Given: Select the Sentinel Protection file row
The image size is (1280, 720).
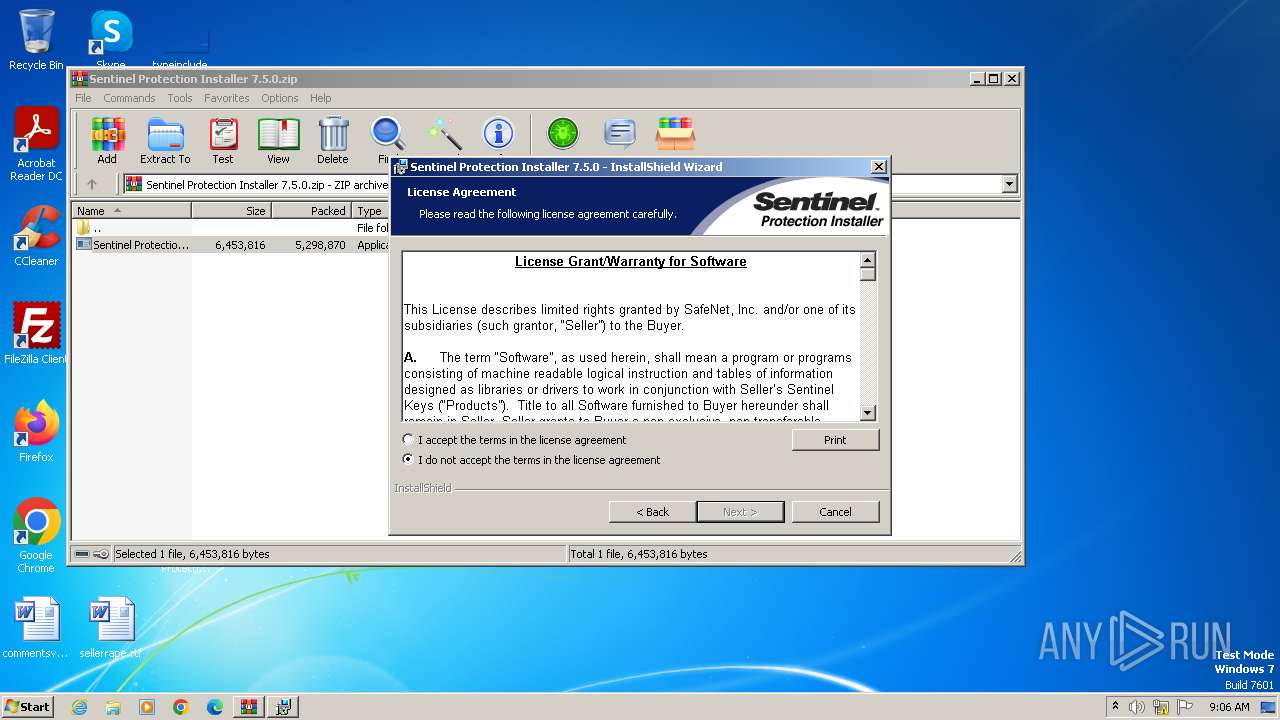Looking at the screenshot, I should coord(230,245).
